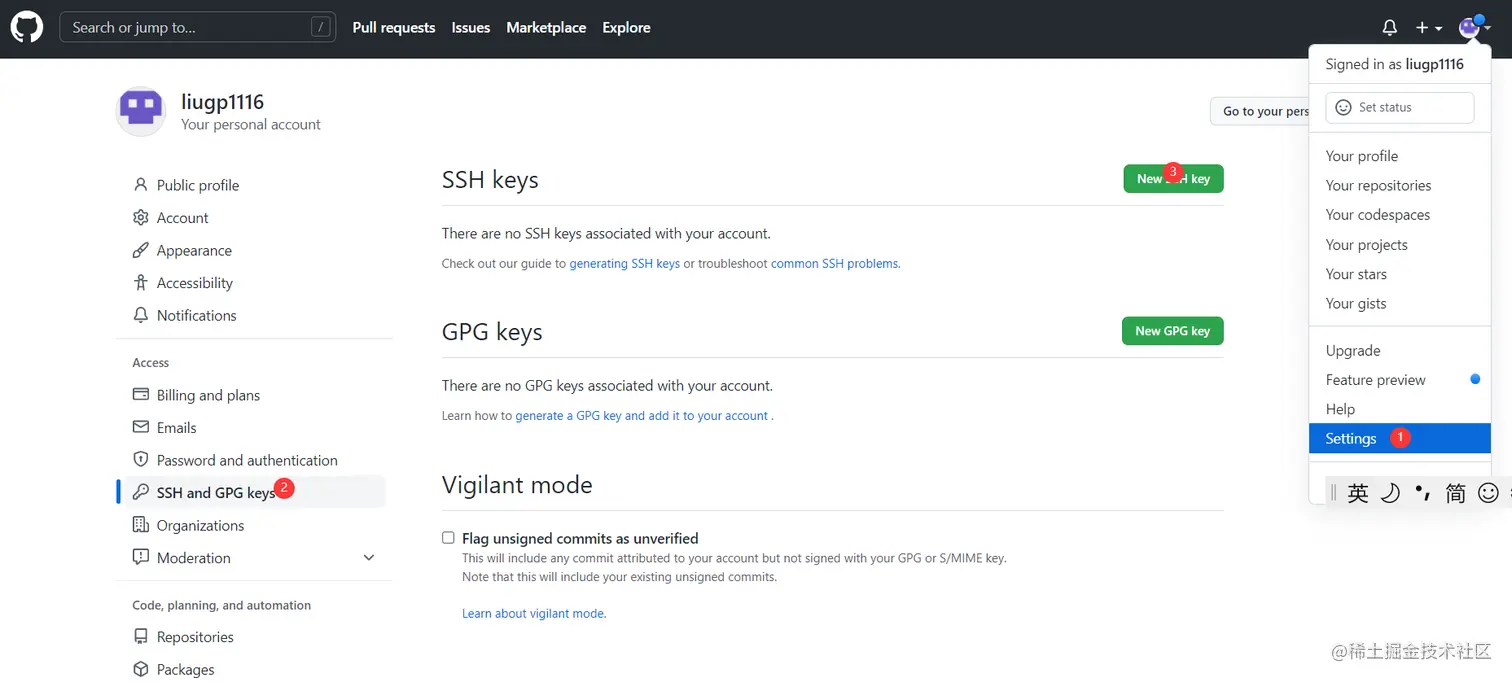1512x682 pixels.
Task: Open Pull requests in top navigation
Action: click(394, 28)
